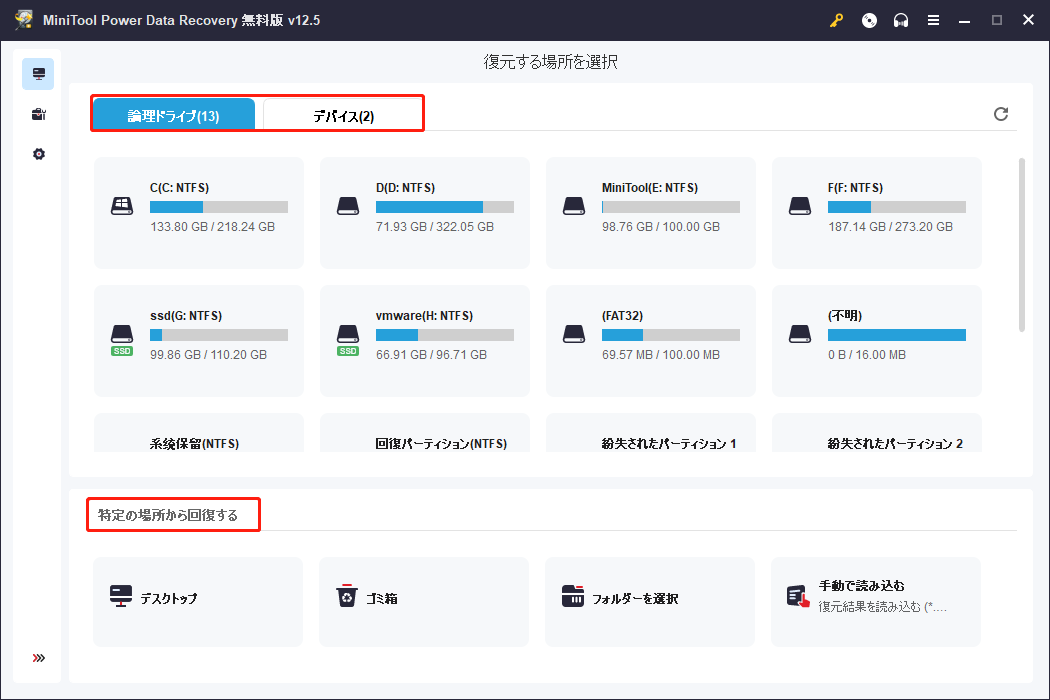Click the 98.76 GB / 100.00 GB text
Image resolution: width=1050 pixels, height=700 pixels.
coord(661,226)
